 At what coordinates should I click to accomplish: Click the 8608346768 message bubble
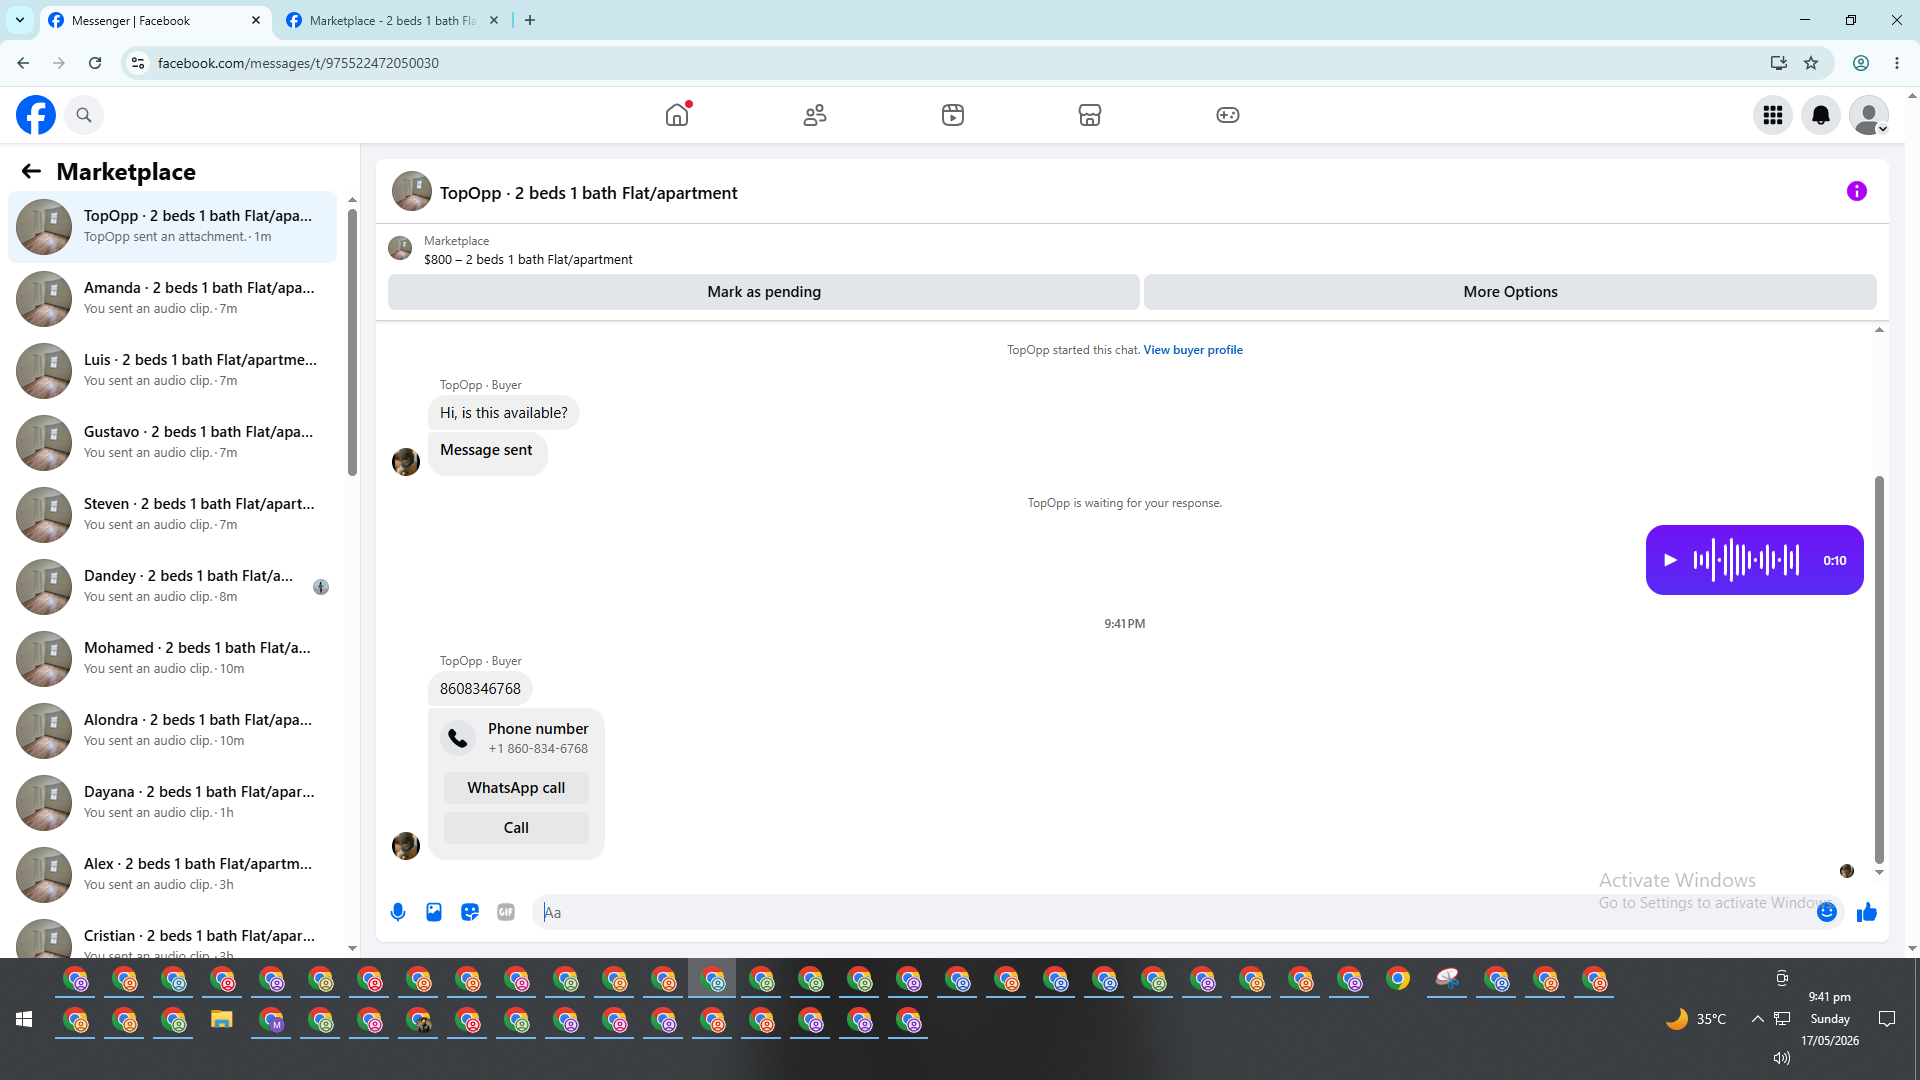pyautogui.click(x=480, y=689)
